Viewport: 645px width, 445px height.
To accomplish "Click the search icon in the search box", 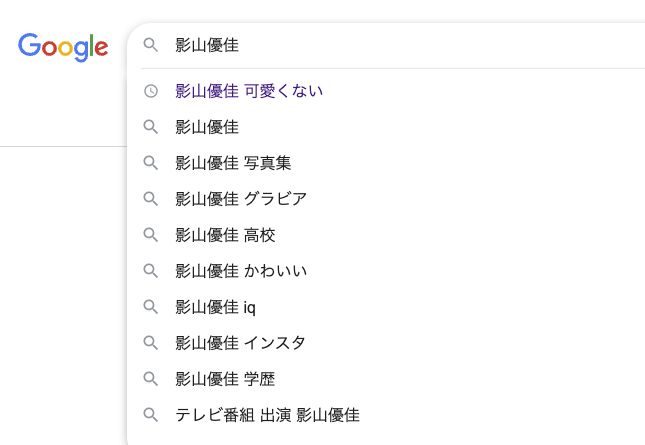I will (x=151, y=45).
